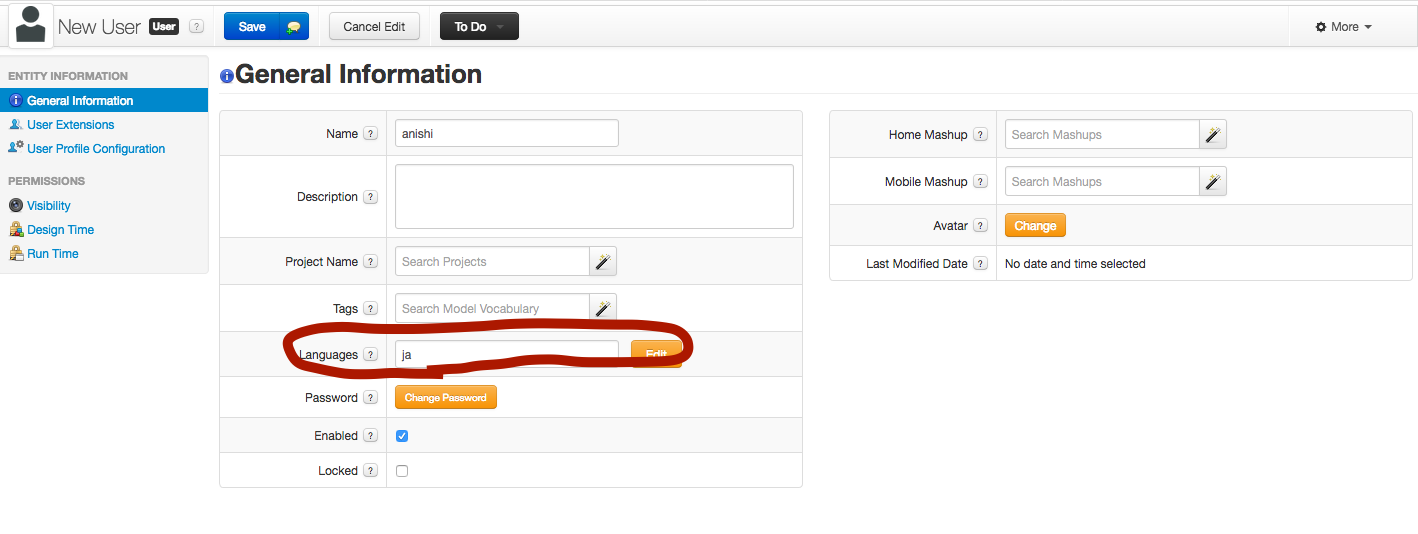Click the help icon next to Avatar

pyautogui.click(x=980, y=226)
